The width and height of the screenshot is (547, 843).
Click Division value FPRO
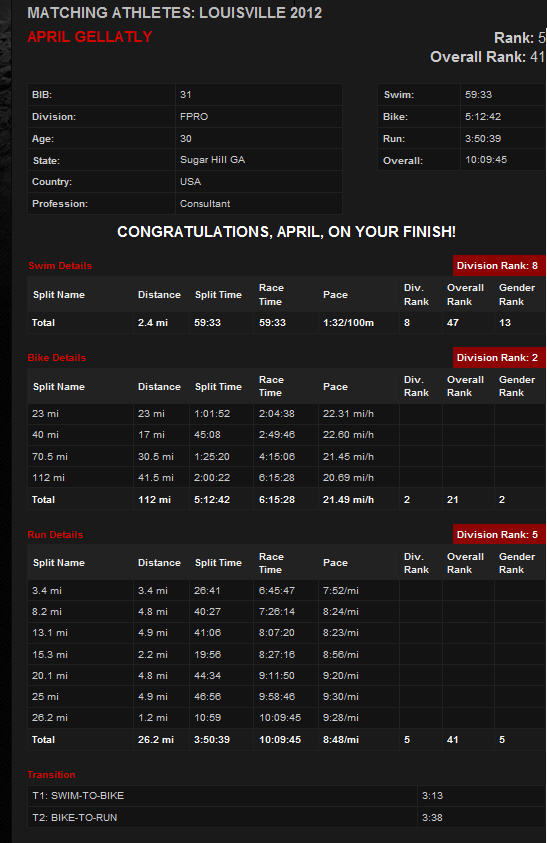194,117
